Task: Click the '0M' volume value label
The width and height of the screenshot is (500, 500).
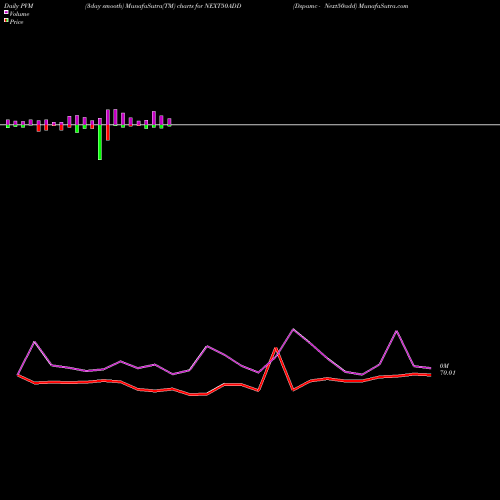Action: coord(444,366)
